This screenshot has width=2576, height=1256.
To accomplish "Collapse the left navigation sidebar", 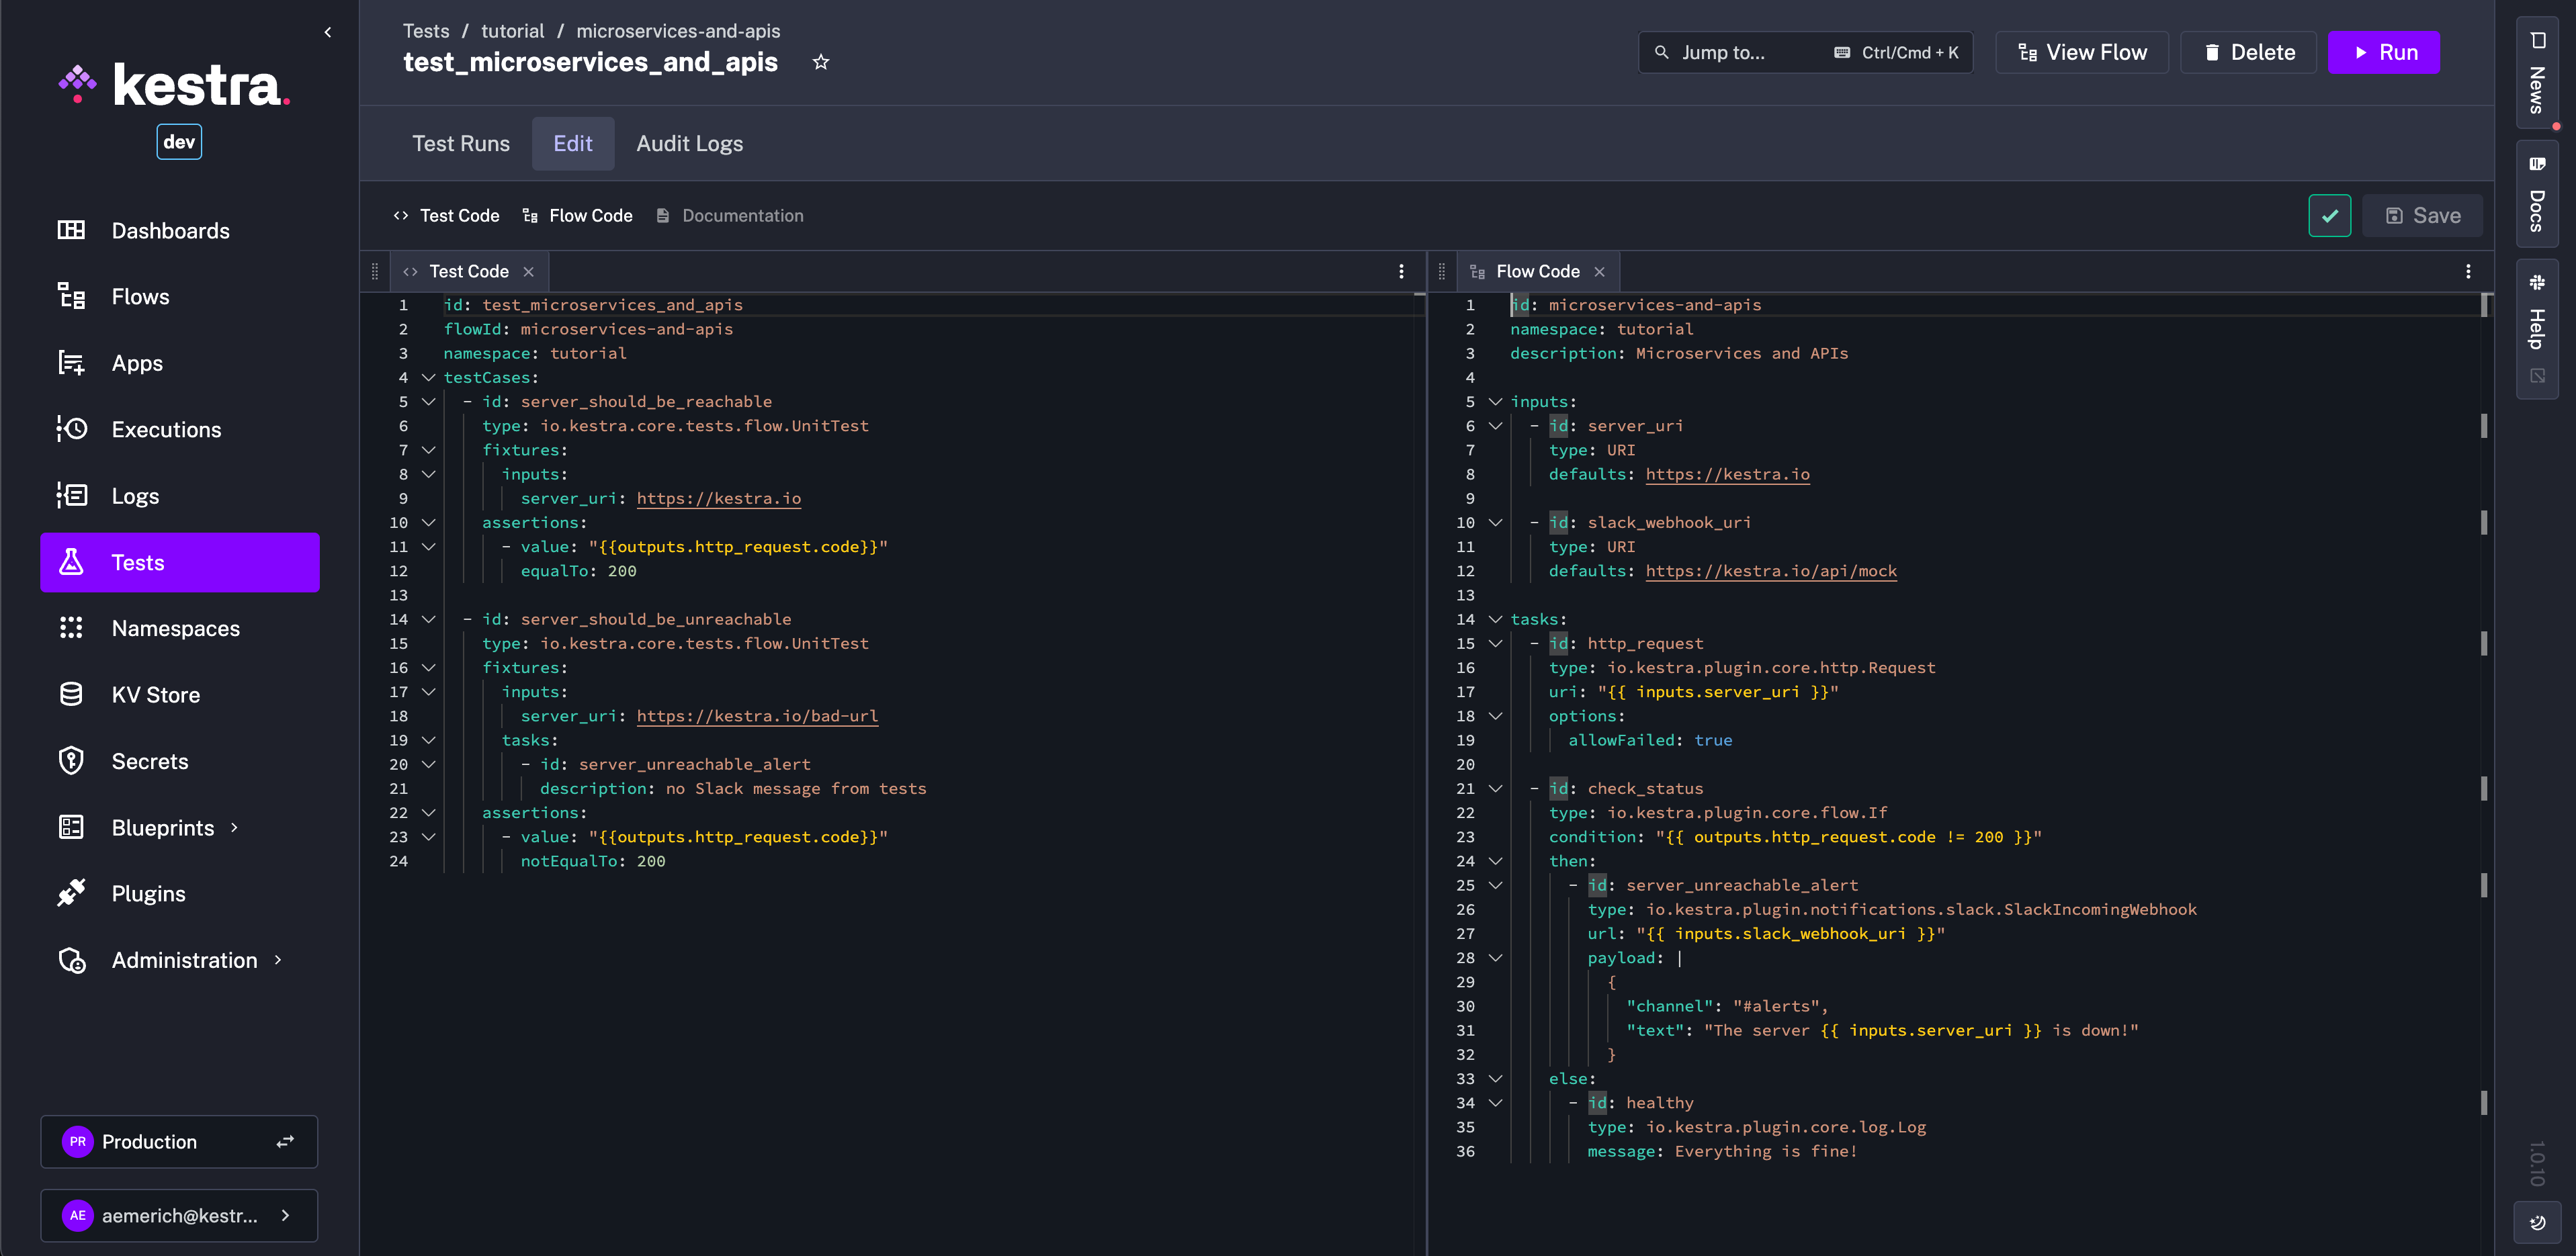I will [x=327, y=31].
